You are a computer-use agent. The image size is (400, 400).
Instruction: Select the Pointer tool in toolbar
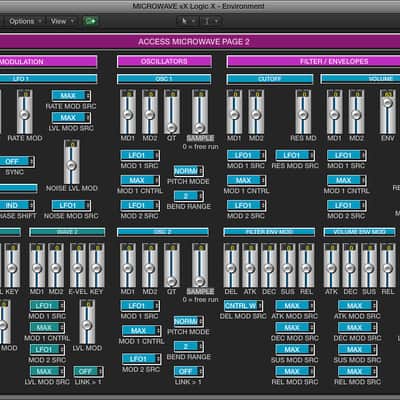pyautogui.click(x=187, y=21)
